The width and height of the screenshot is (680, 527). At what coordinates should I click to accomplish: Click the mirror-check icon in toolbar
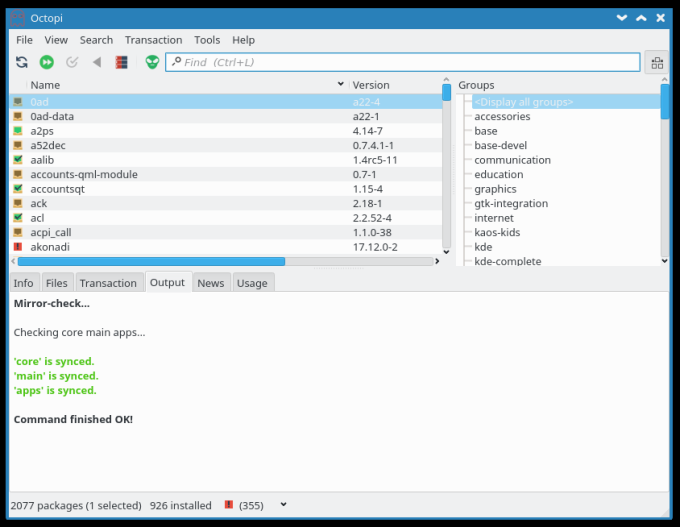[x=121, y=62]
